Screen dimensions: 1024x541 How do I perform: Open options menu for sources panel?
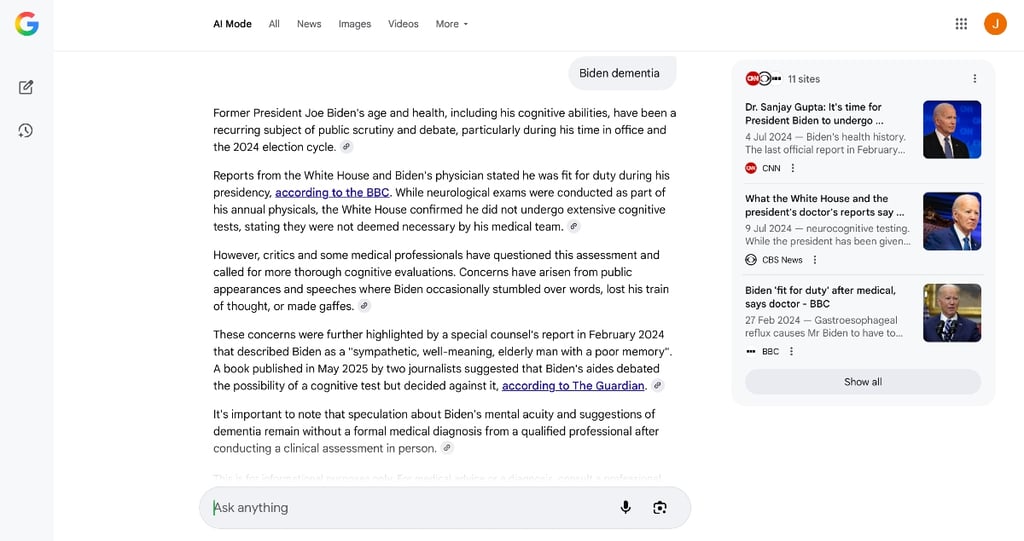pos(974,78)
